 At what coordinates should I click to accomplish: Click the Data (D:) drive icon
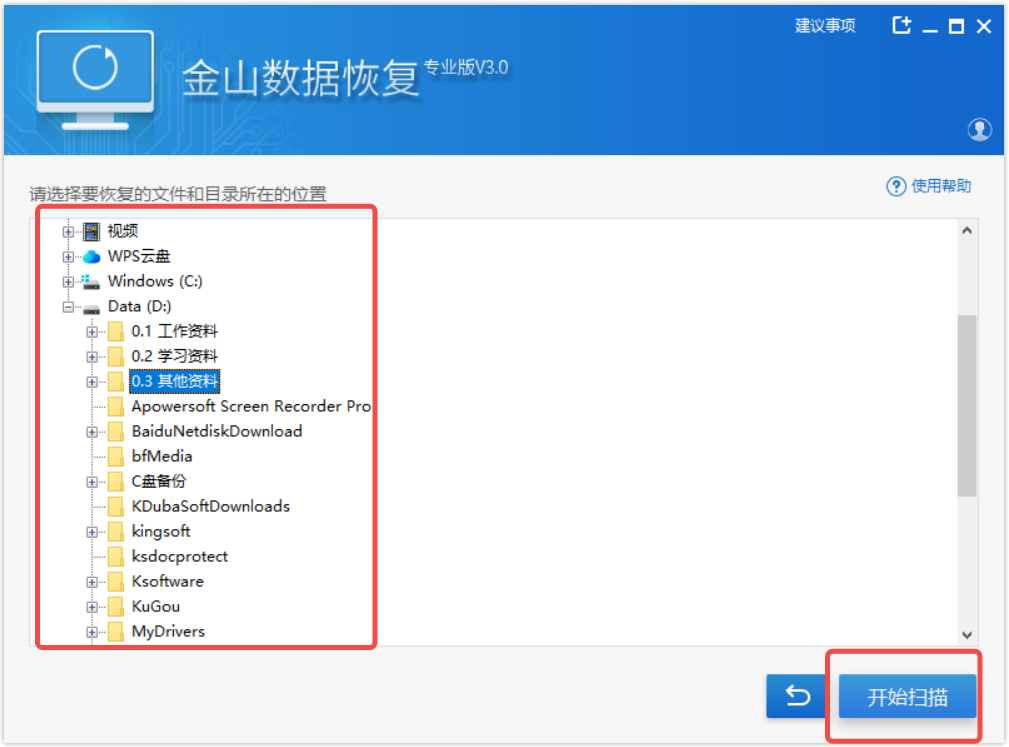click(92, 307)
